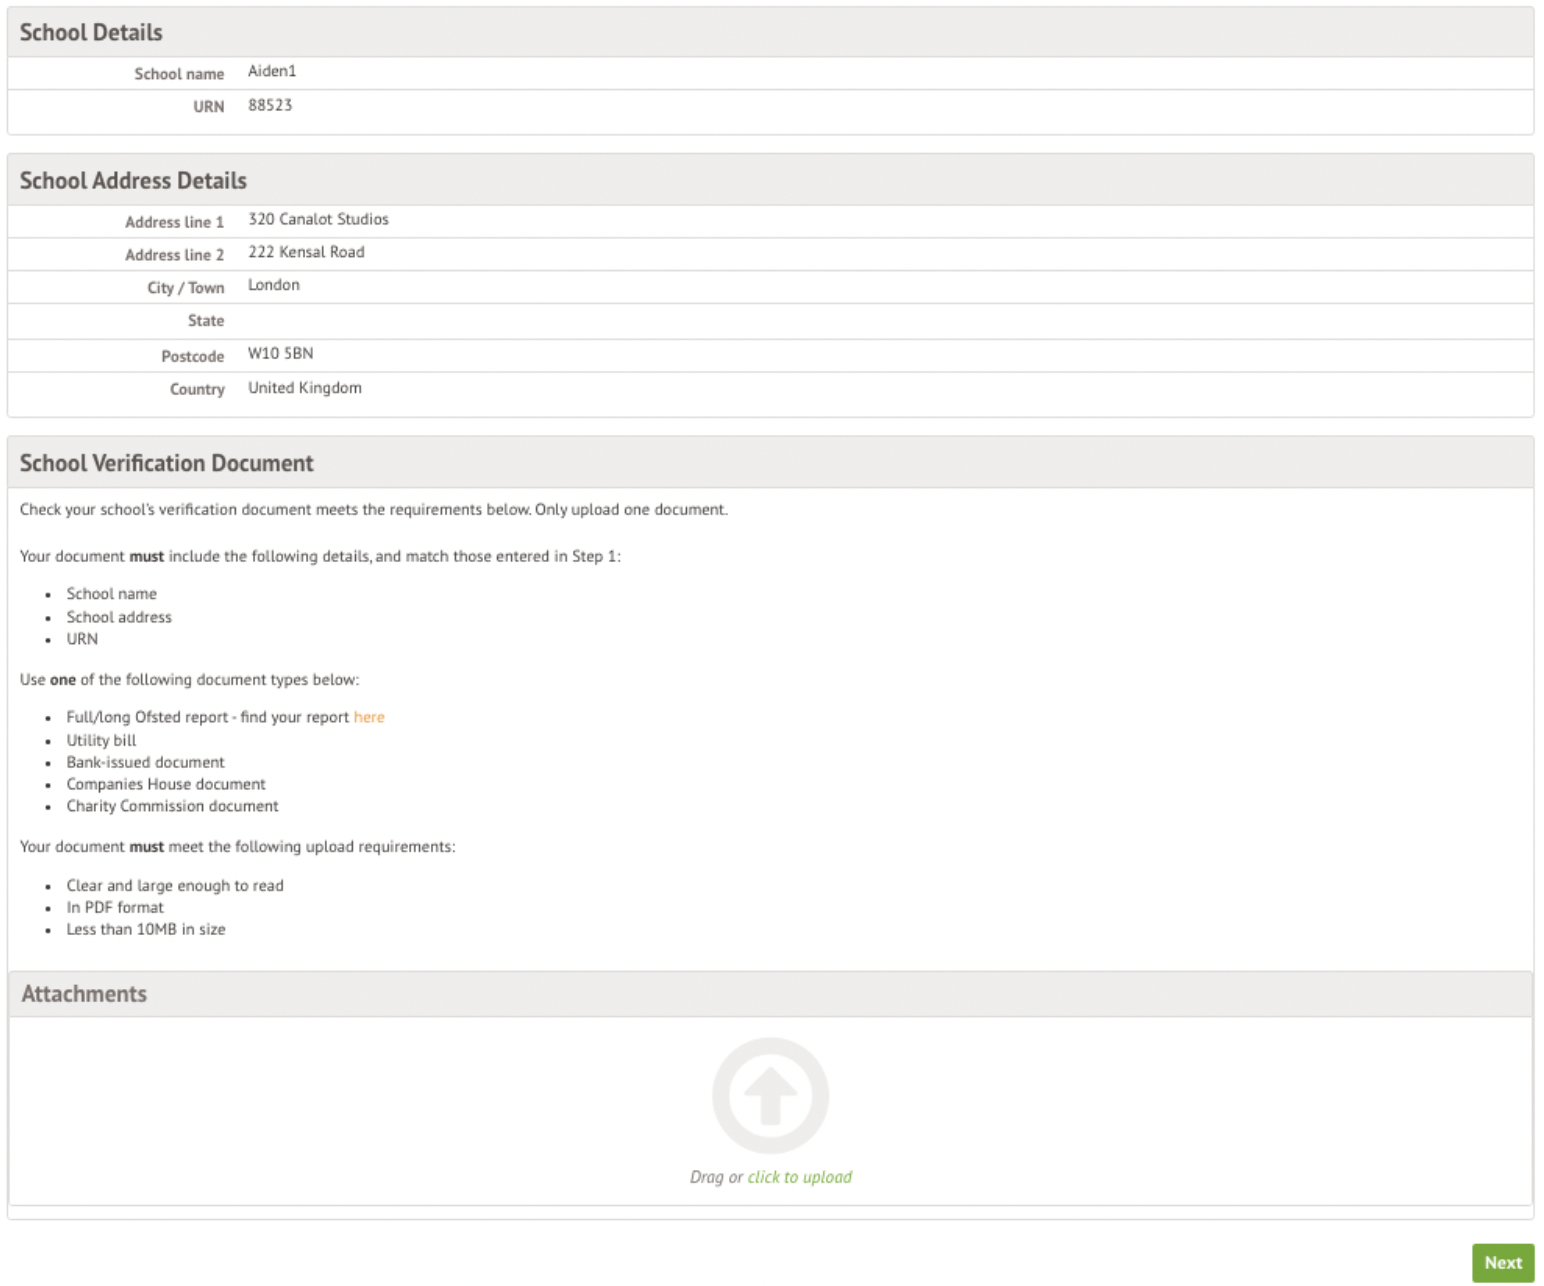Select the school name value Aiden1

click(272, 71)
